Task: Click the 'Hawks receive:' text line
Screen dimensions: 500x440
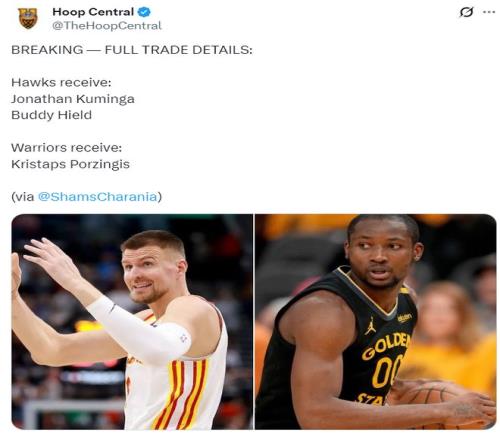Action: pyautogui.click(x=61, y=82)
